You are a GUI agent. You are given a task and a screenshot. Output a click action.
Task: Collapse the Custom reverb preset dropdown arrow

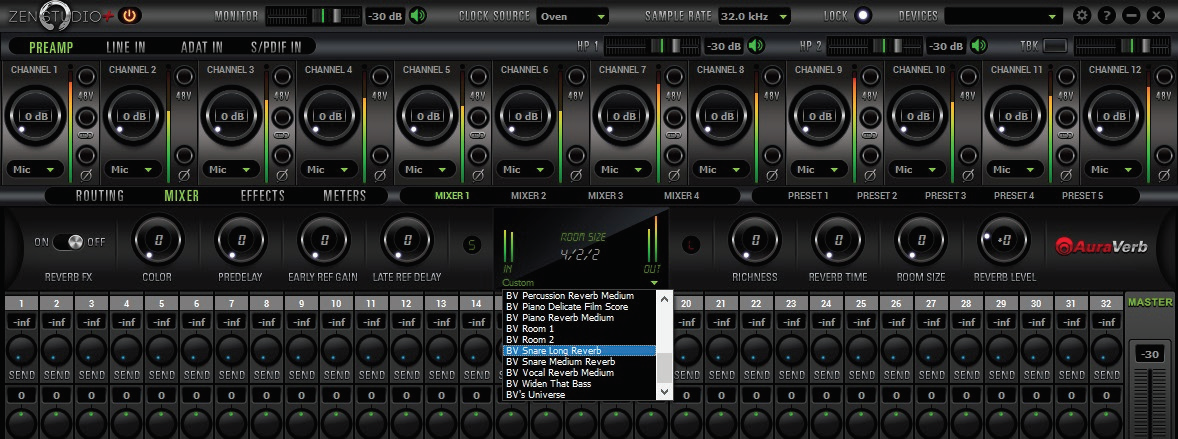click(x=655, y=283)
